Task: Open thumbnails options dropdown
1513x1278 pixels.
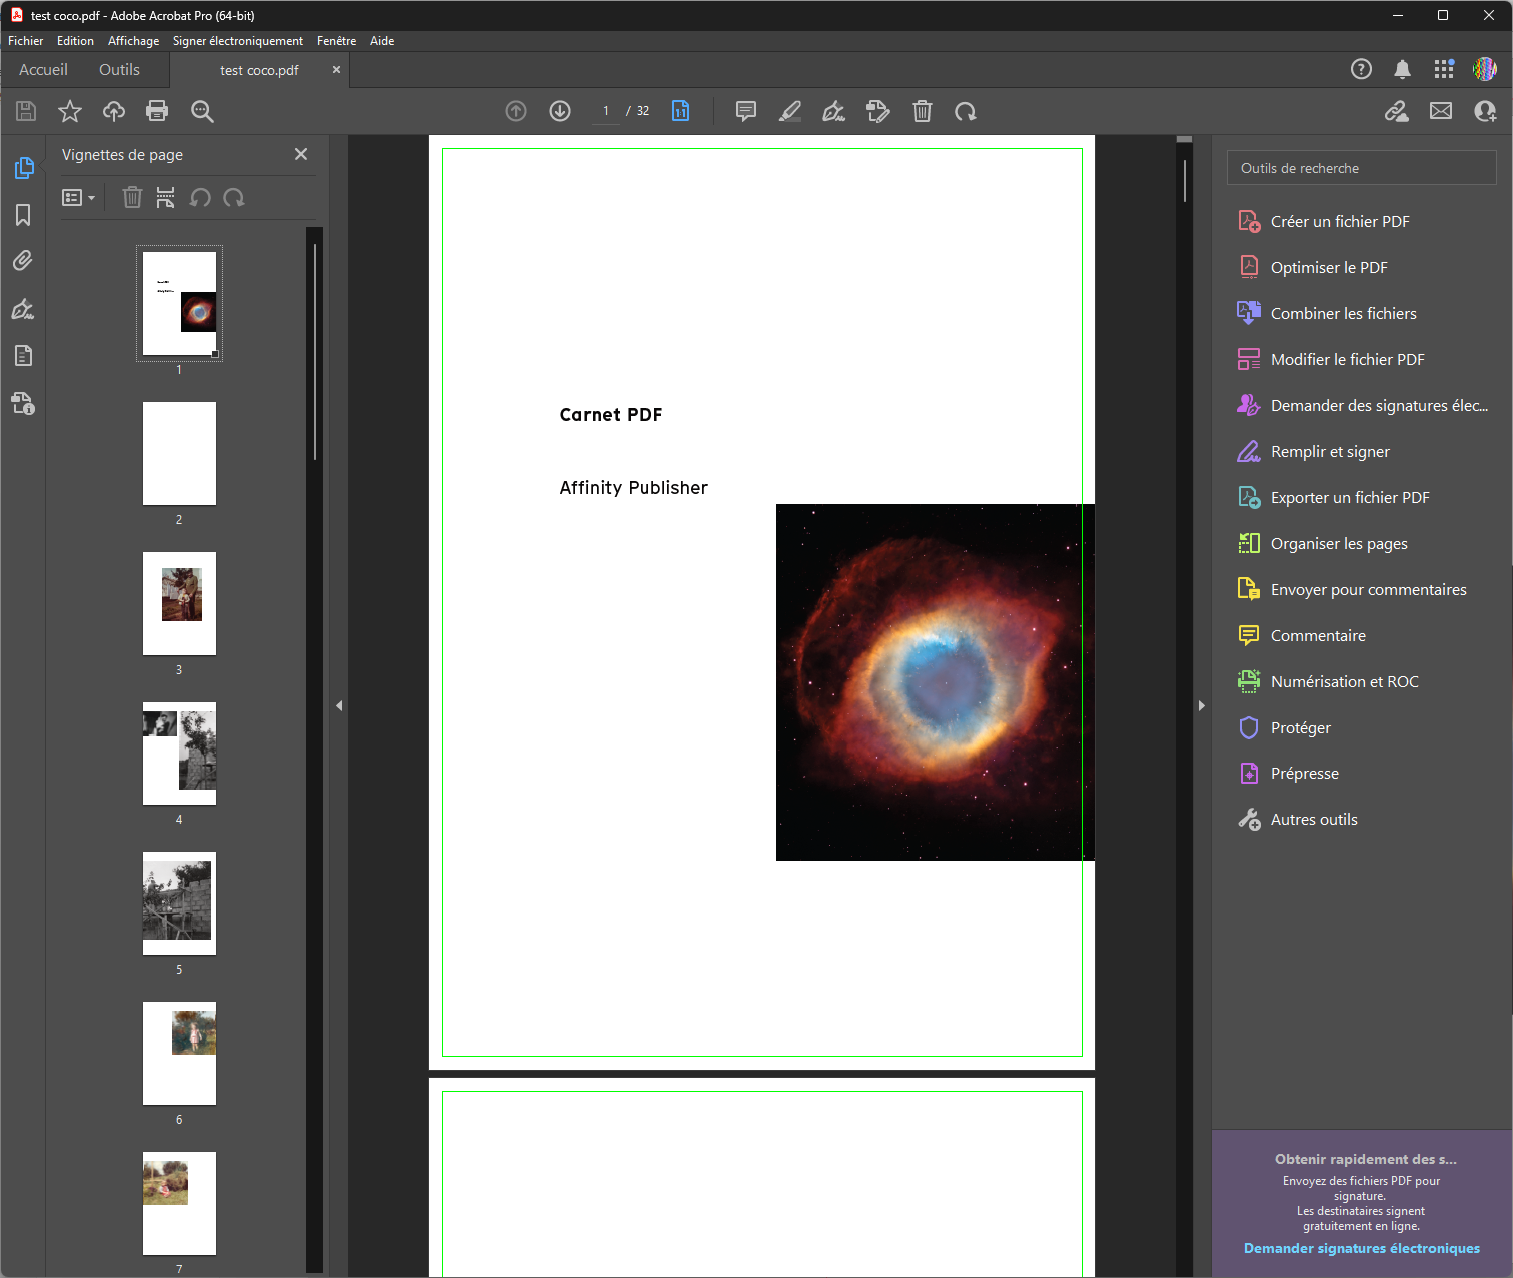Action: click(78, 198)
